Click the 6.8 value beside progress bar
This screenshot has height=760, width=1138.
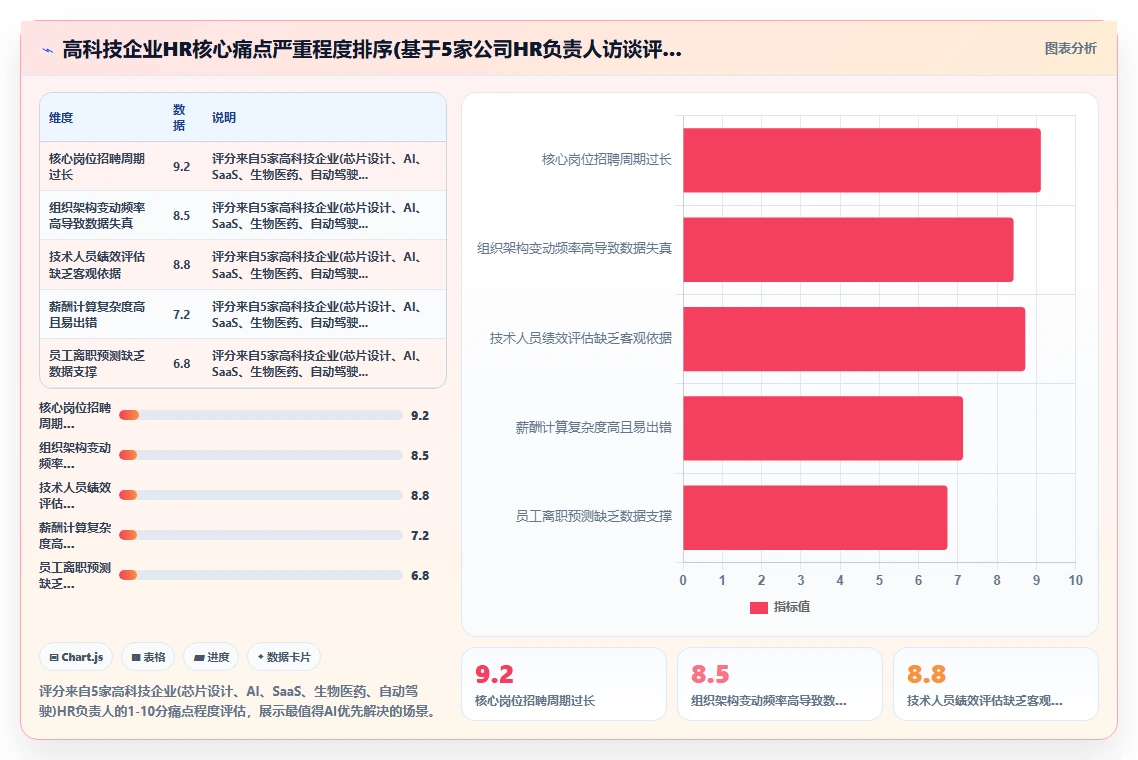(420, 576)
